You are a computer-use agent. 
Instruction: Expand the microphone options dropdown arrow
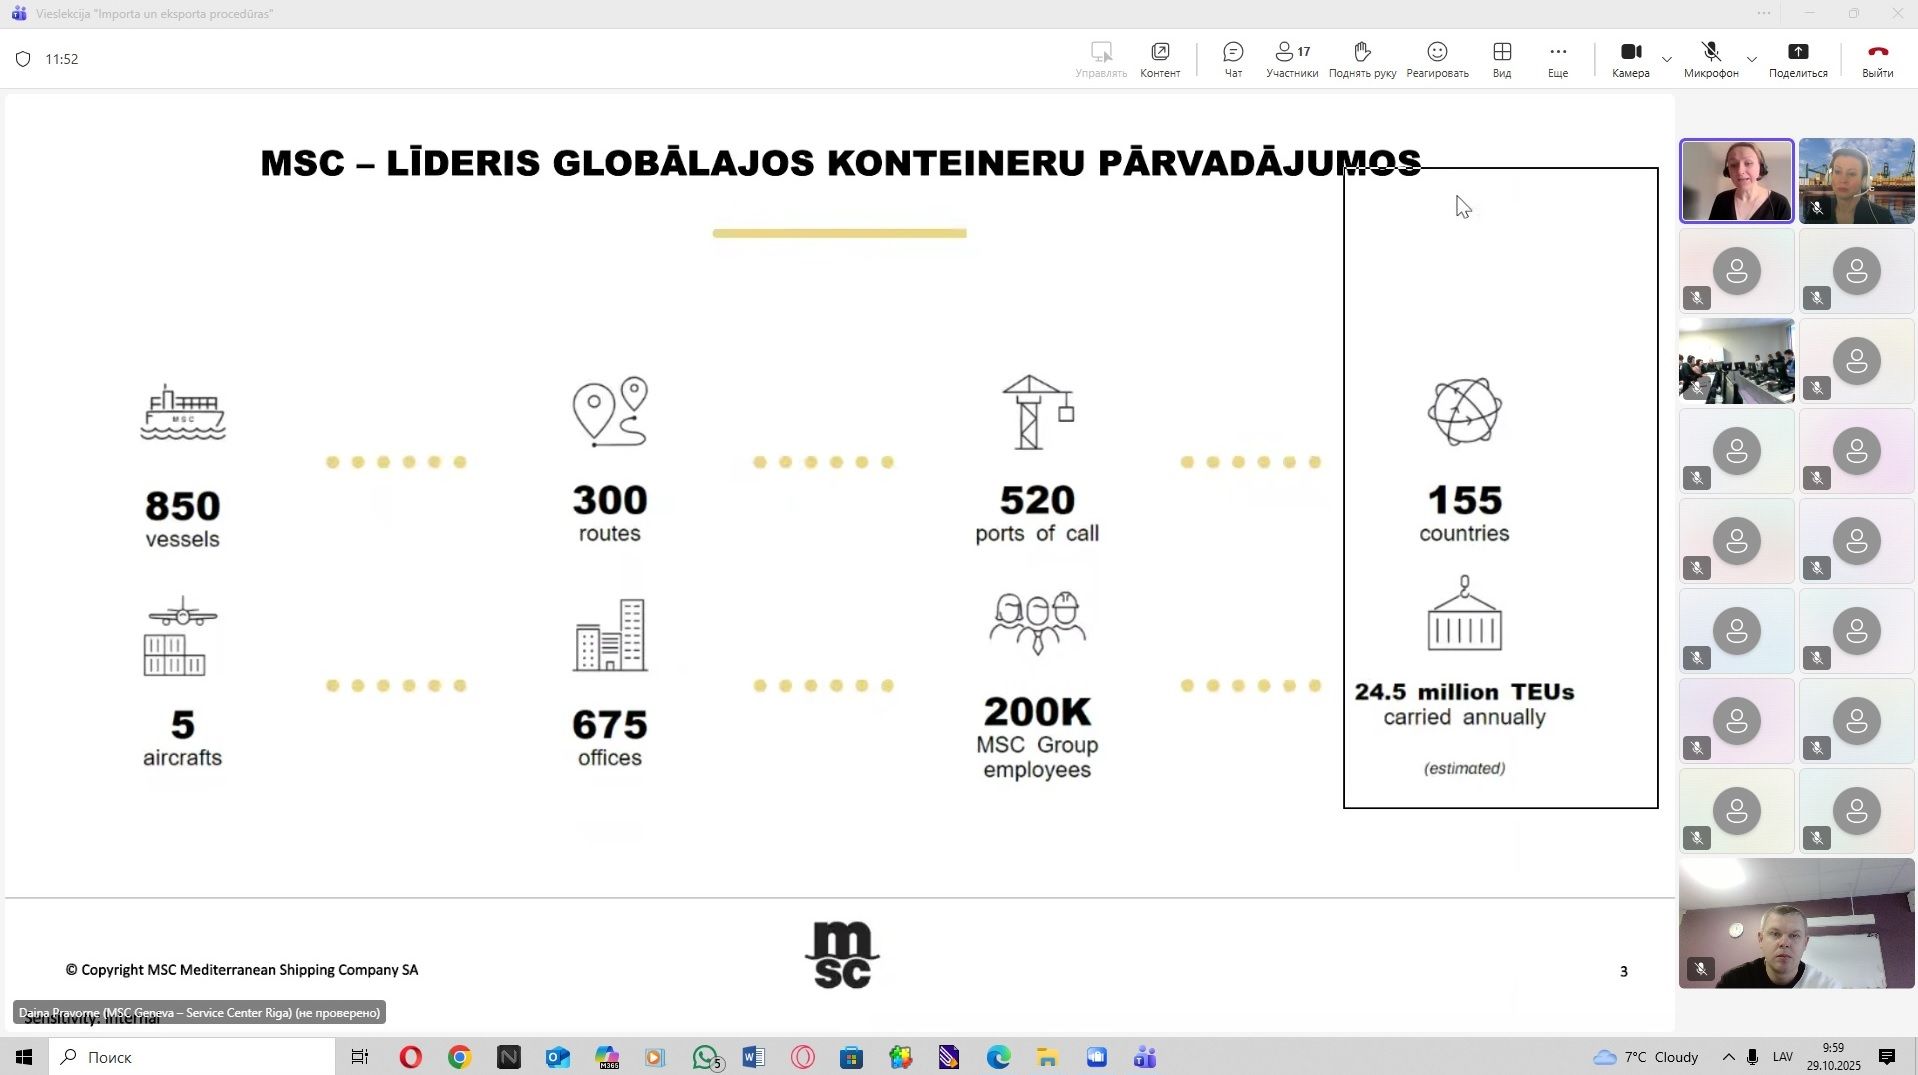point(1751,60)
